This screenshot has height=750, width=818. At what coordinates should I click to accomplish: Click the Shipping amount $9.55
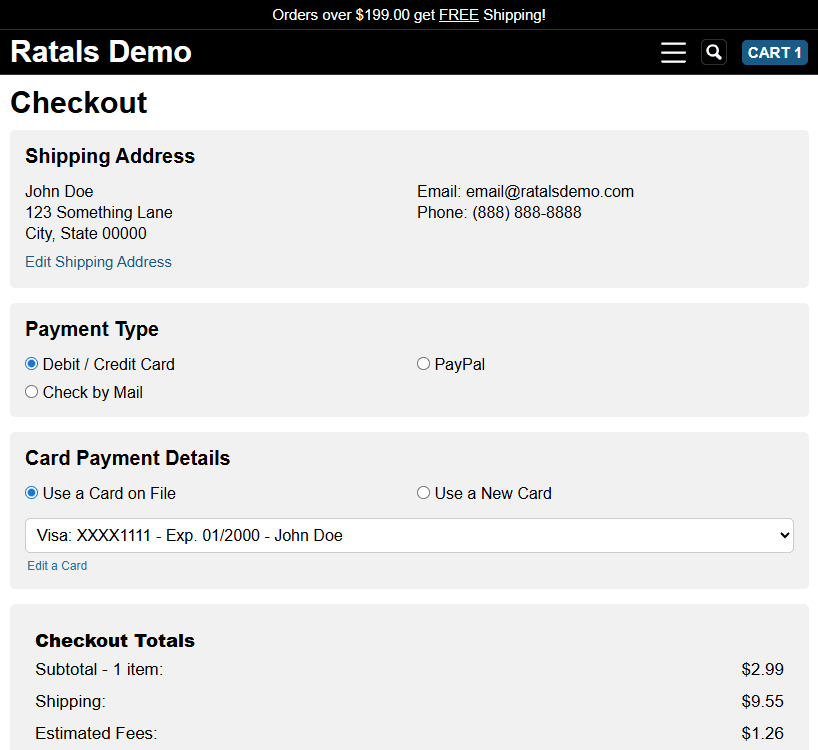point(763,701)
